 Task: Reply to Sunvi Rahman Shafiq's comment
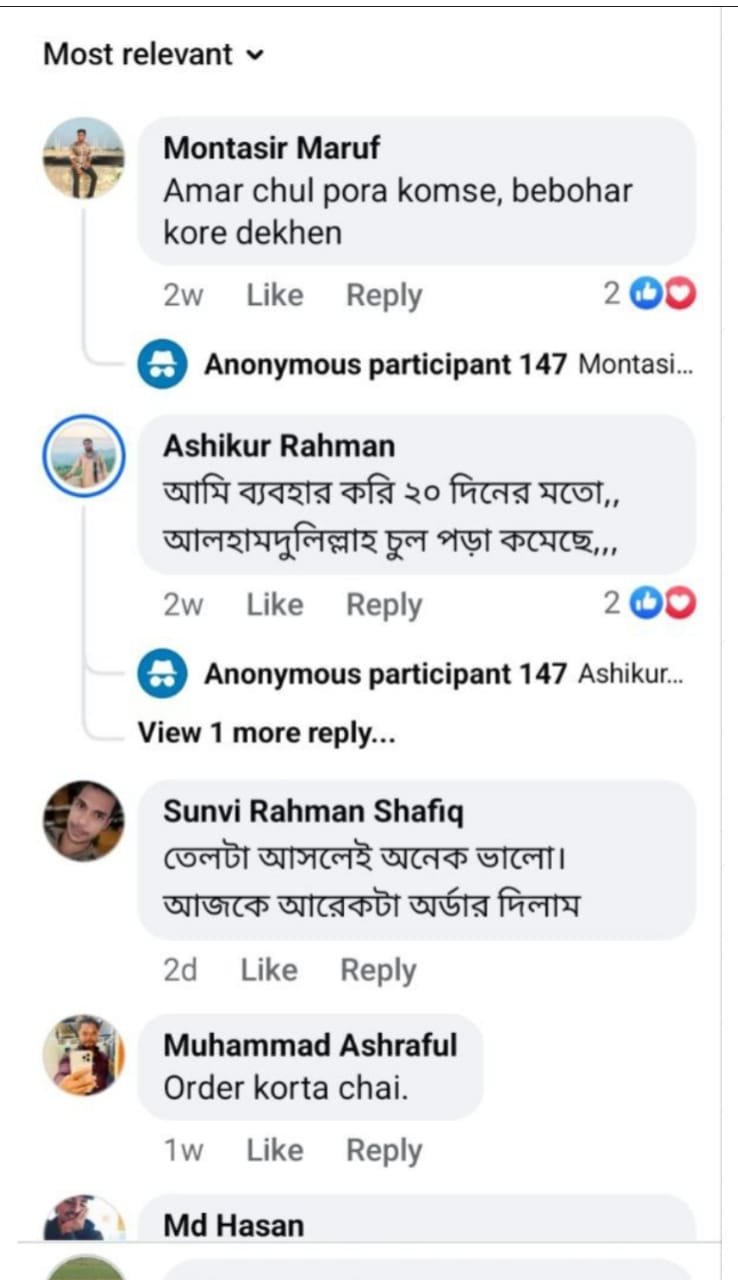coord(378,970)
